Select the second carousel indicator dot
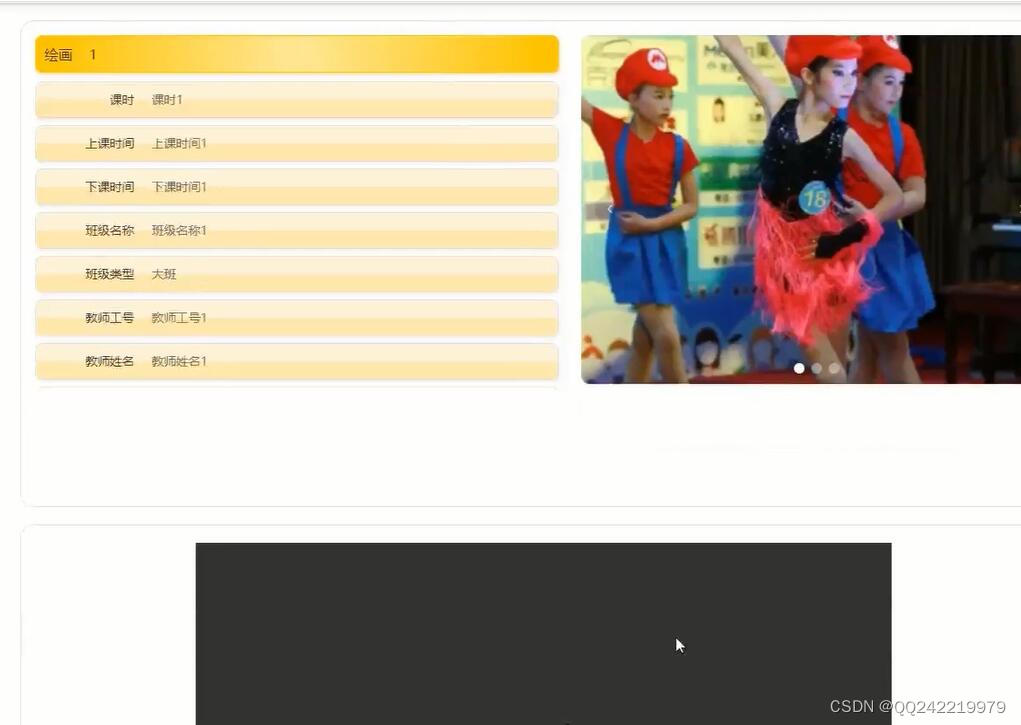 point(816,368)
